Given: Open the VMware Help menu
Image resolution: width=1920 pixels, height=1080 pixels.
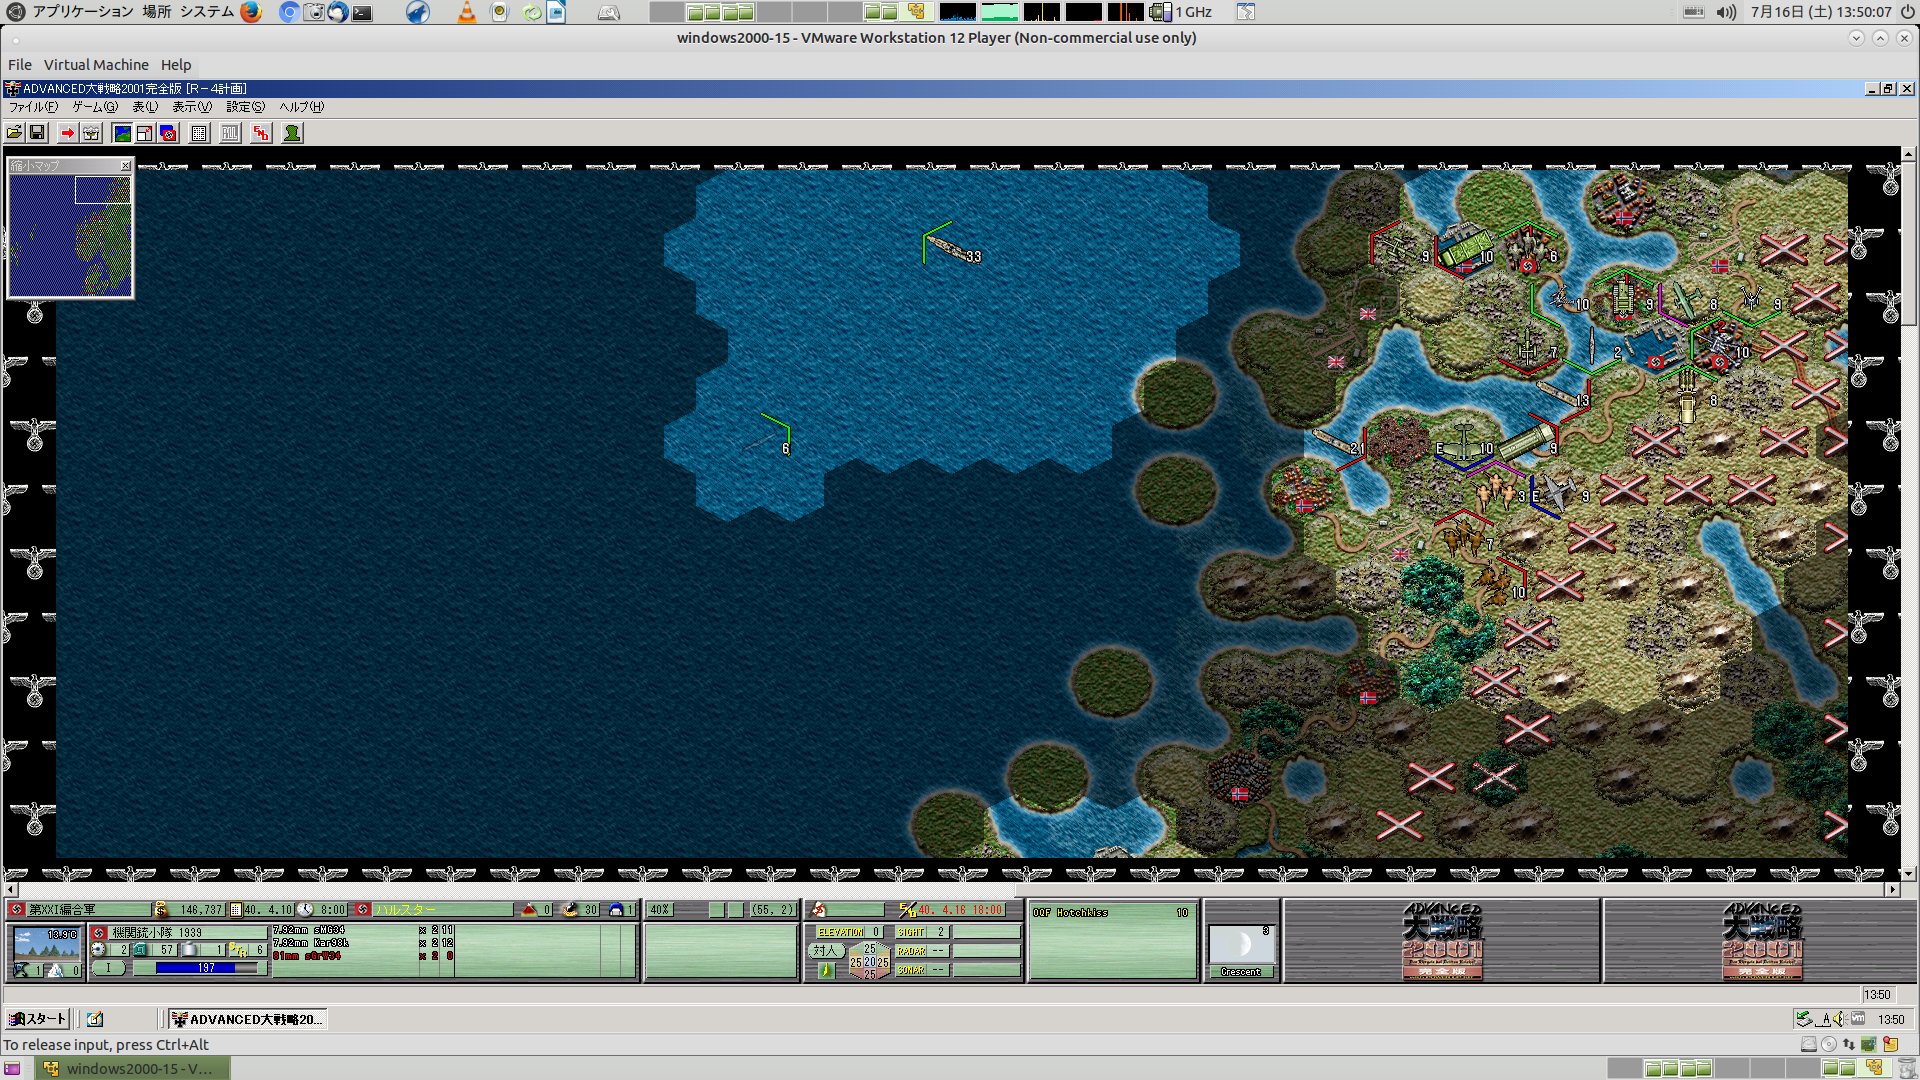Looking at the screenshot, I should pyautogui.click(x=176, y=65).
